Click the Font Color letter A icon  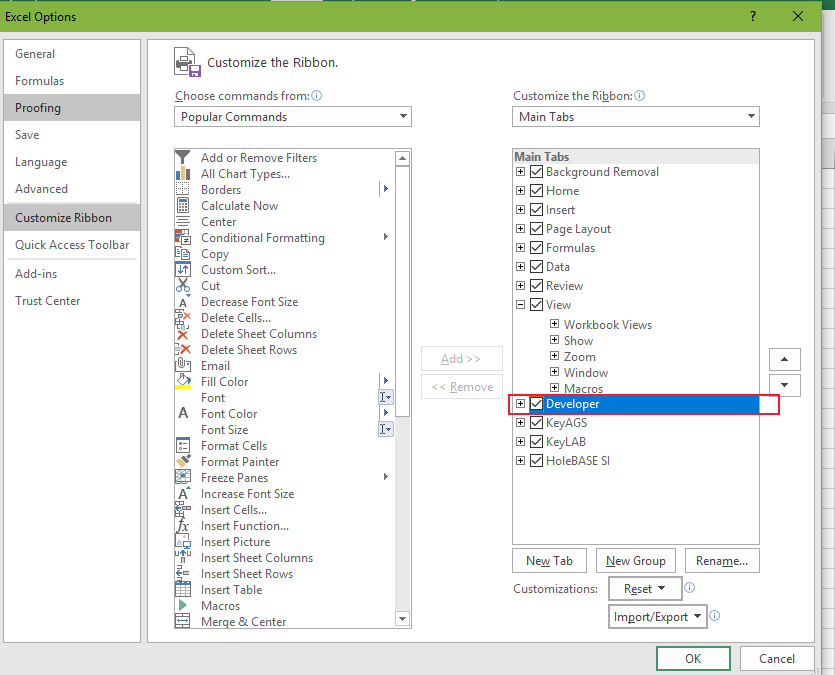(183, 413)
